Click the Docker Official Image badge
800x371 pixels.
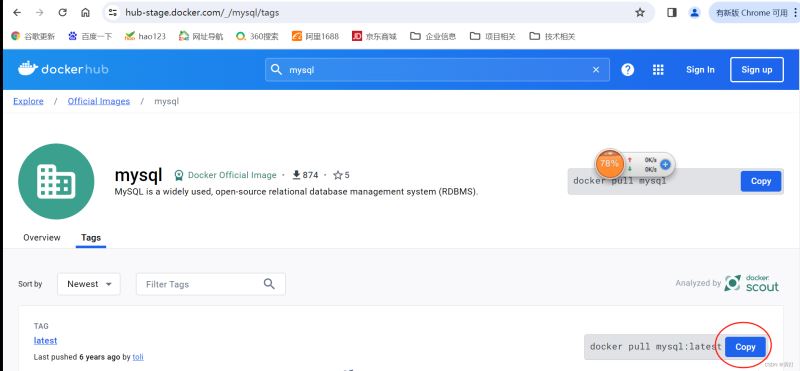click(225, 175)
